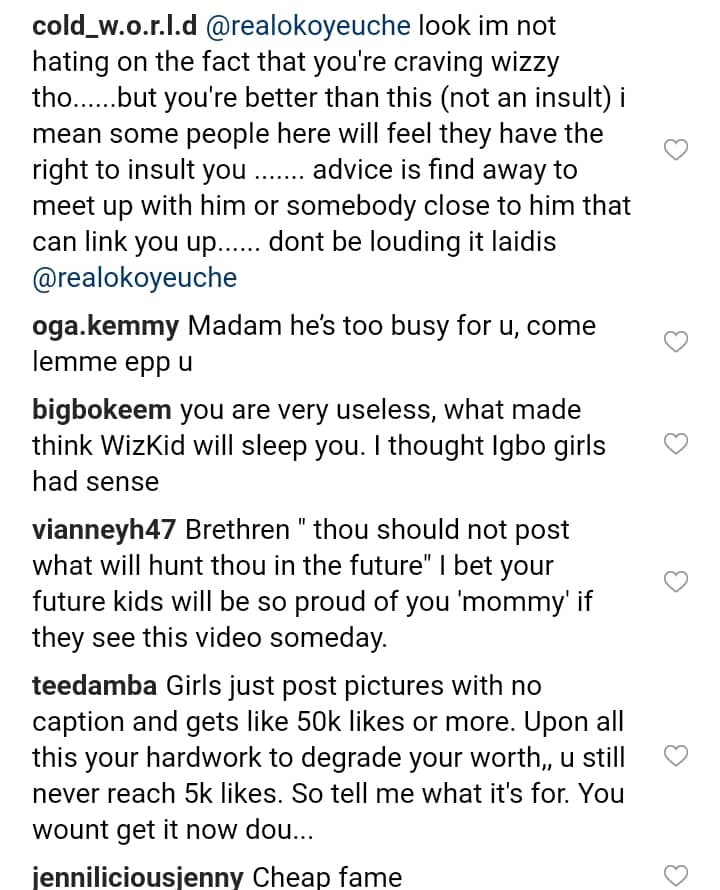This screenshot has width=720, height=890.
Task: Tap the "Madam he's too busy" comment text
Action: 390,326
